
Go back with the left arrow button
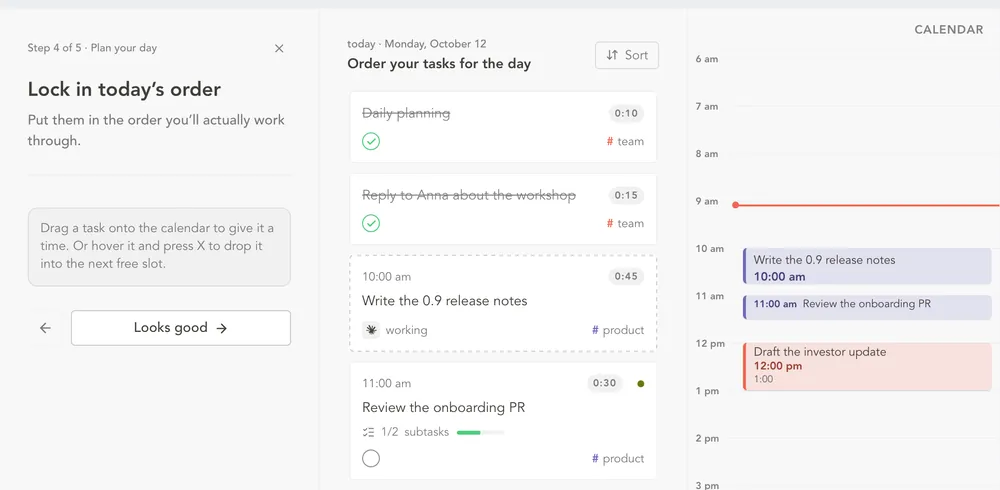pos(45,328)
